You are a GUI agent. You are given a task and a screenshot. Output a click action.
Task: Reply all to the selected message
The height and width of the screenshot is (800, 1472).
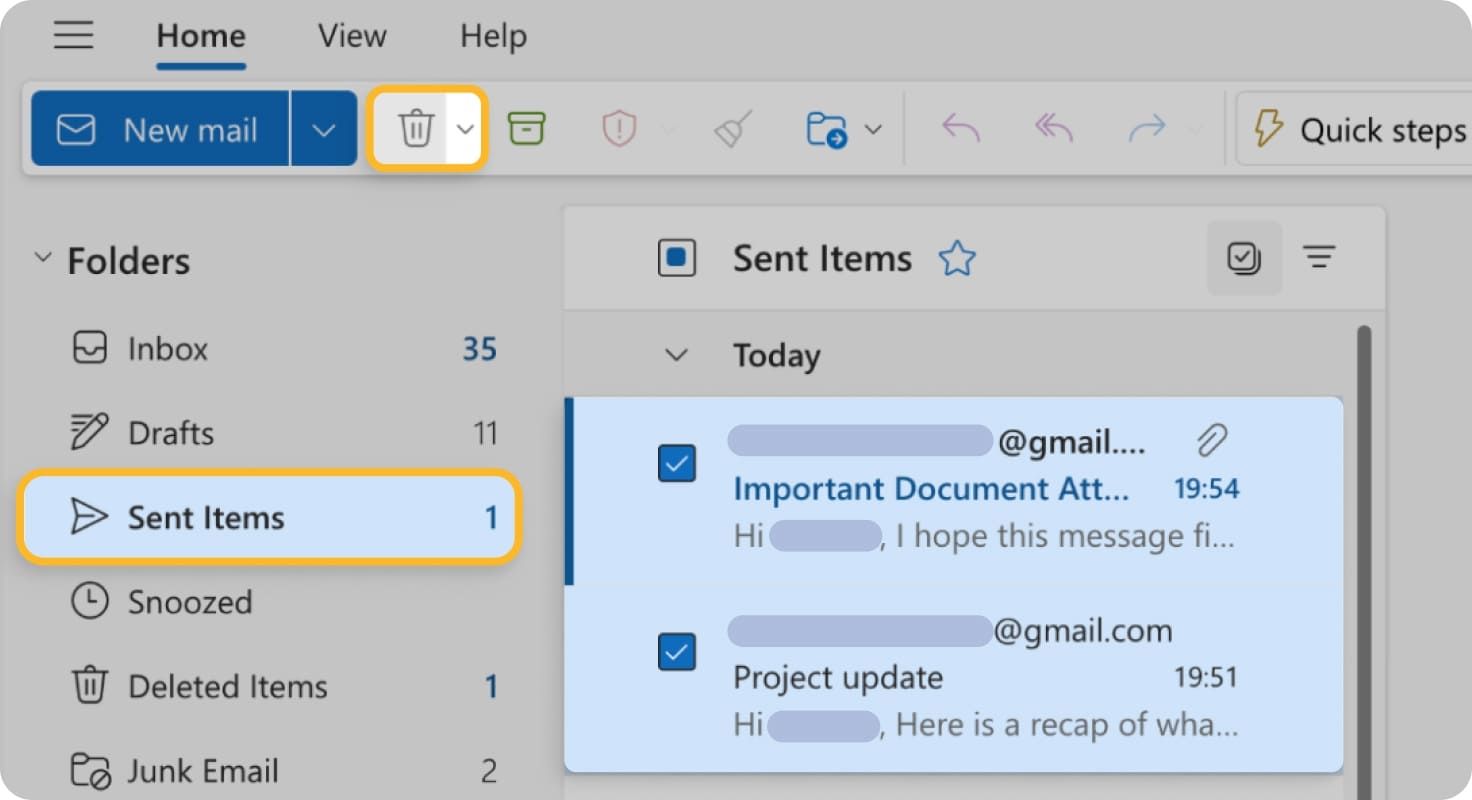click(x=1053, y=128)
